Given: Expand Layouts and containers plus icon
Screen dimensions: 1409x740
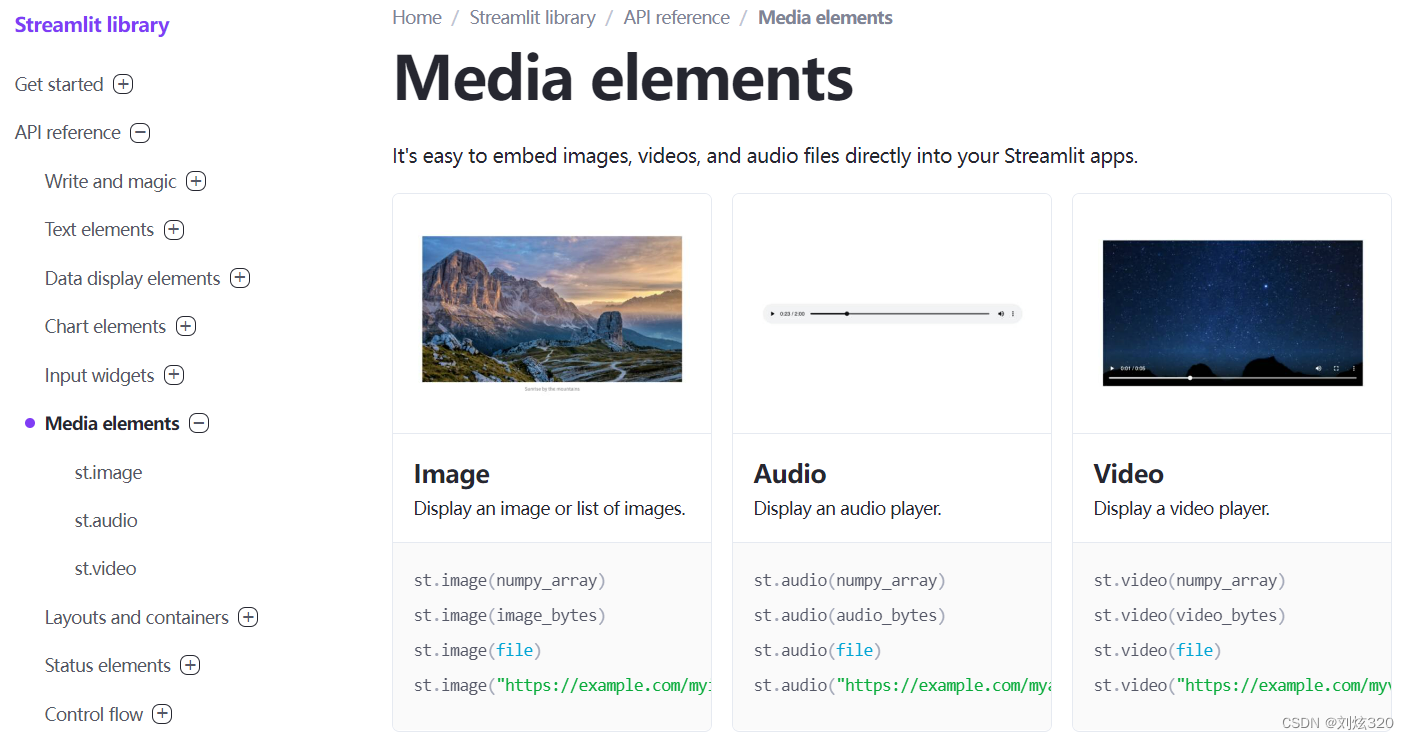Looking at the screenshot, I should [248, 617].
